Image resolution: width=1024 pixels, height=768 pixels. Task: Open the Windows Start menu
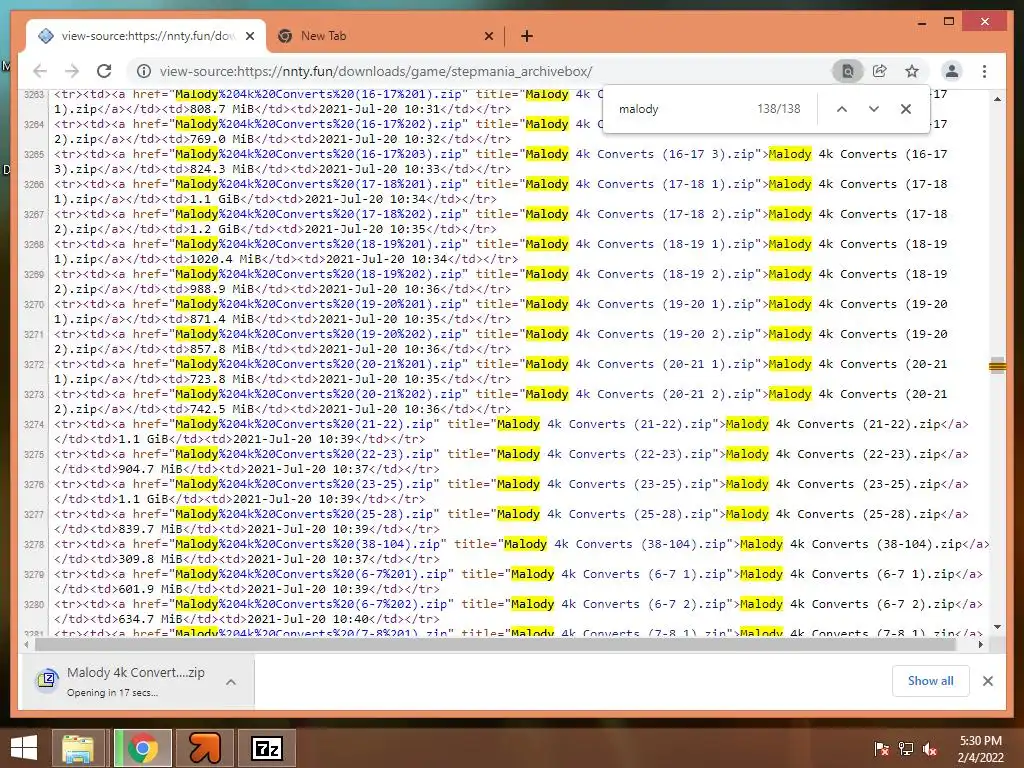(x=24, y=748)
